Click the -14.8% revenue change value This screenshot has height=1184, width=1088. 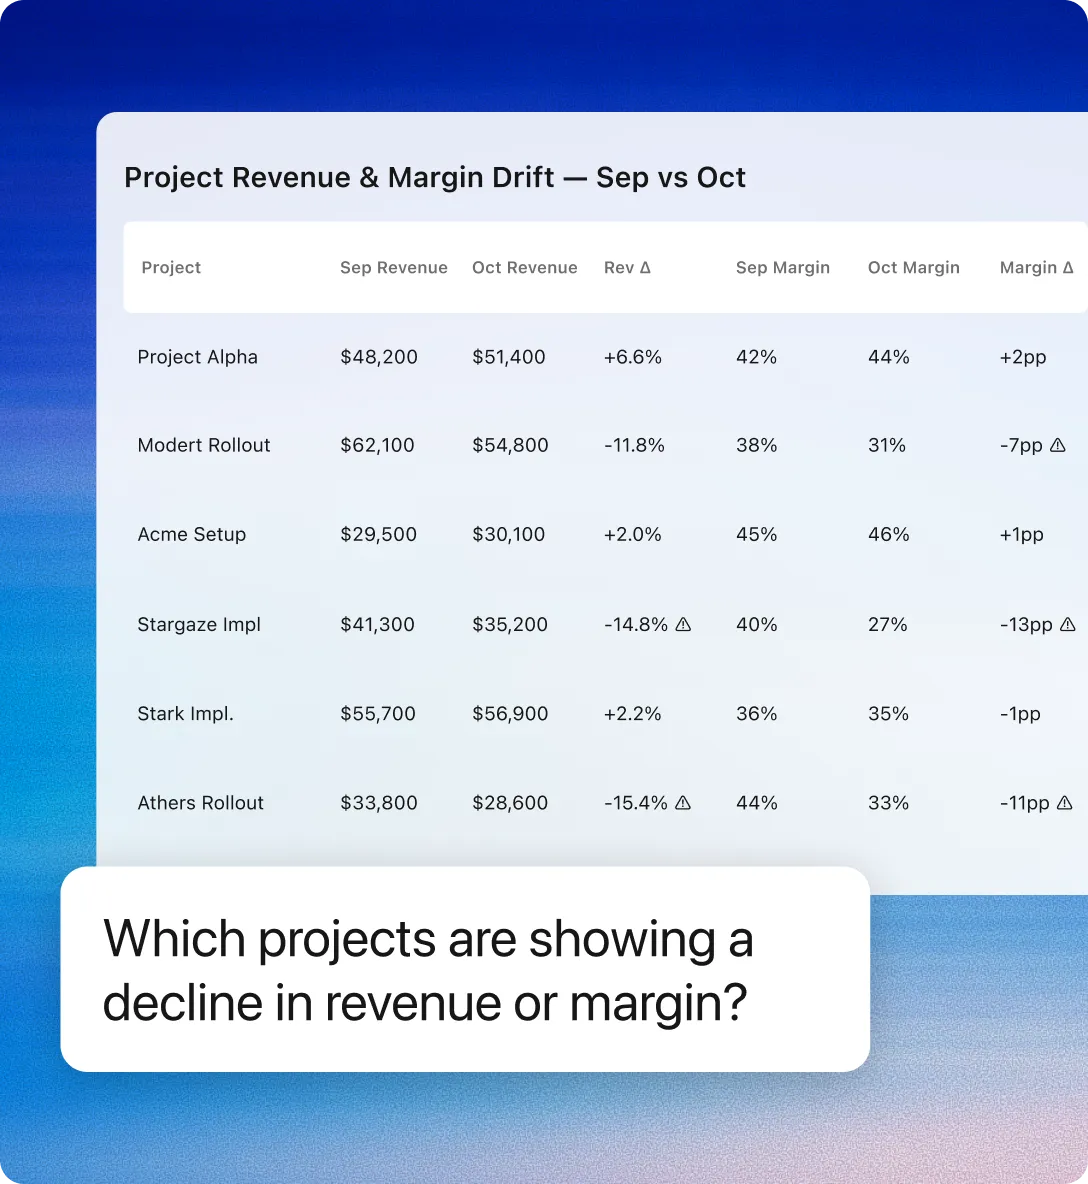pyautogui.click(x=636, y=624)
